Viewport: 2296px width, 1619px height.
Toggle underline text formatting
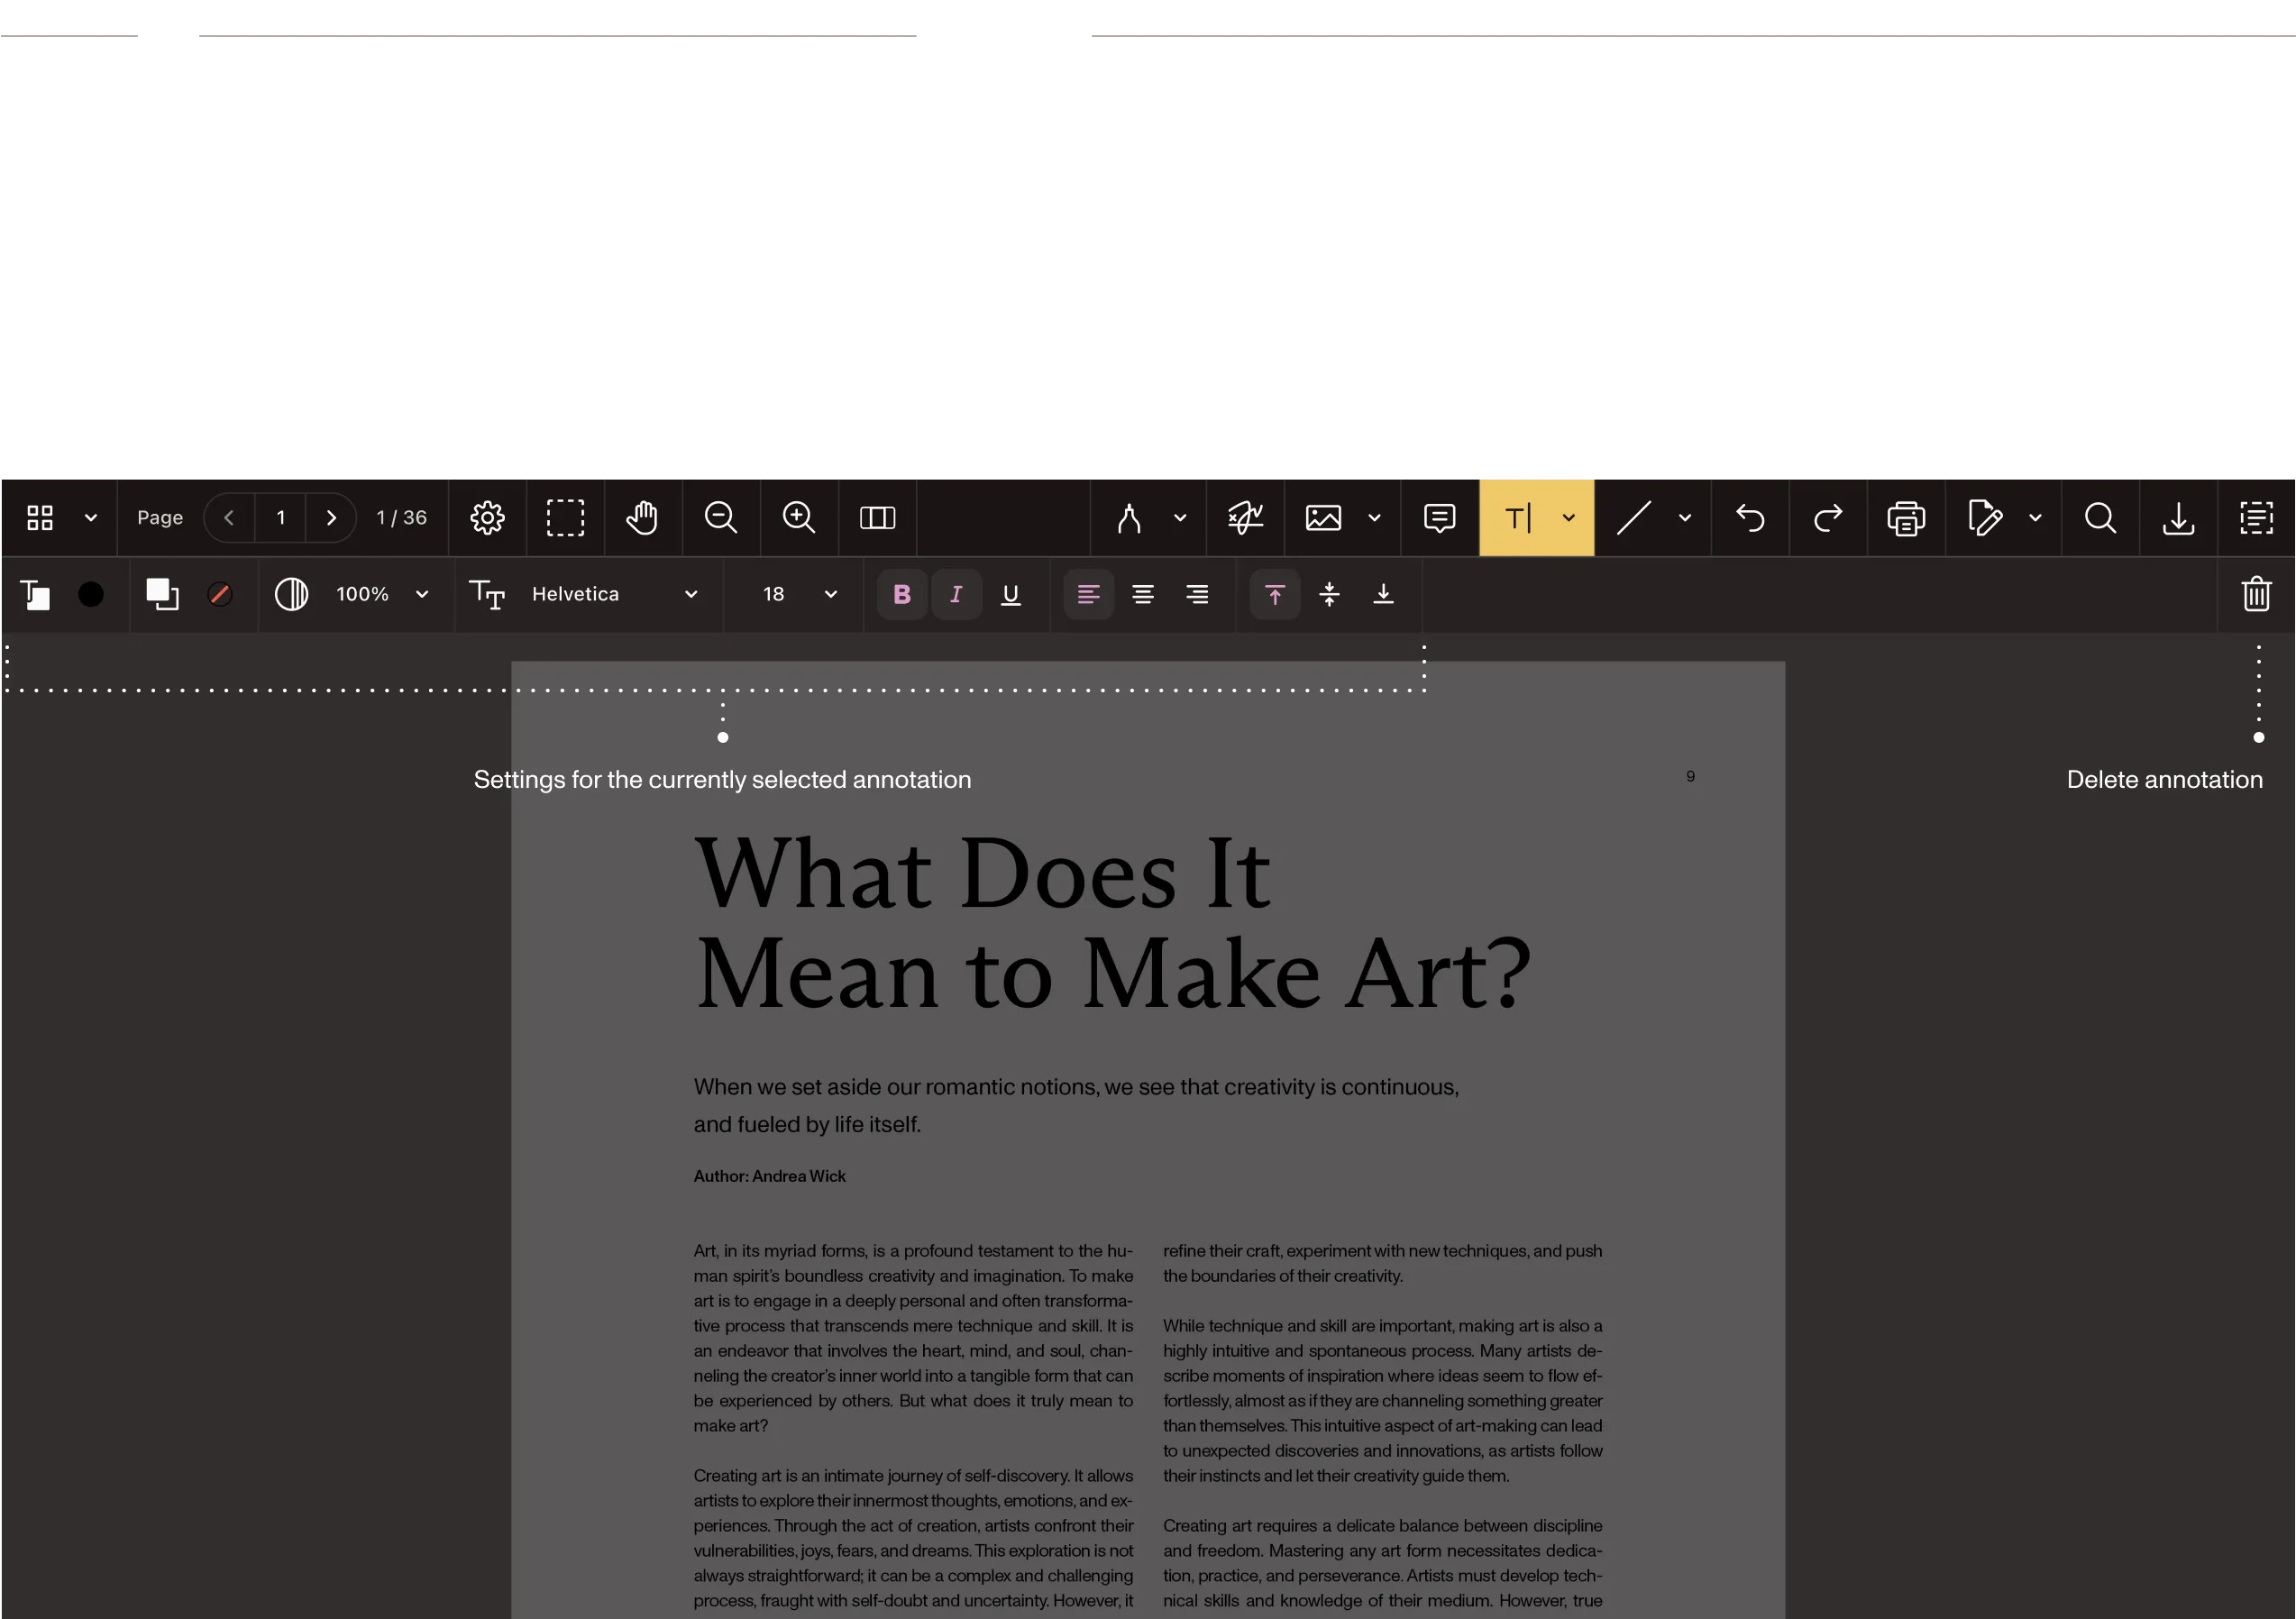(1010, 595)
